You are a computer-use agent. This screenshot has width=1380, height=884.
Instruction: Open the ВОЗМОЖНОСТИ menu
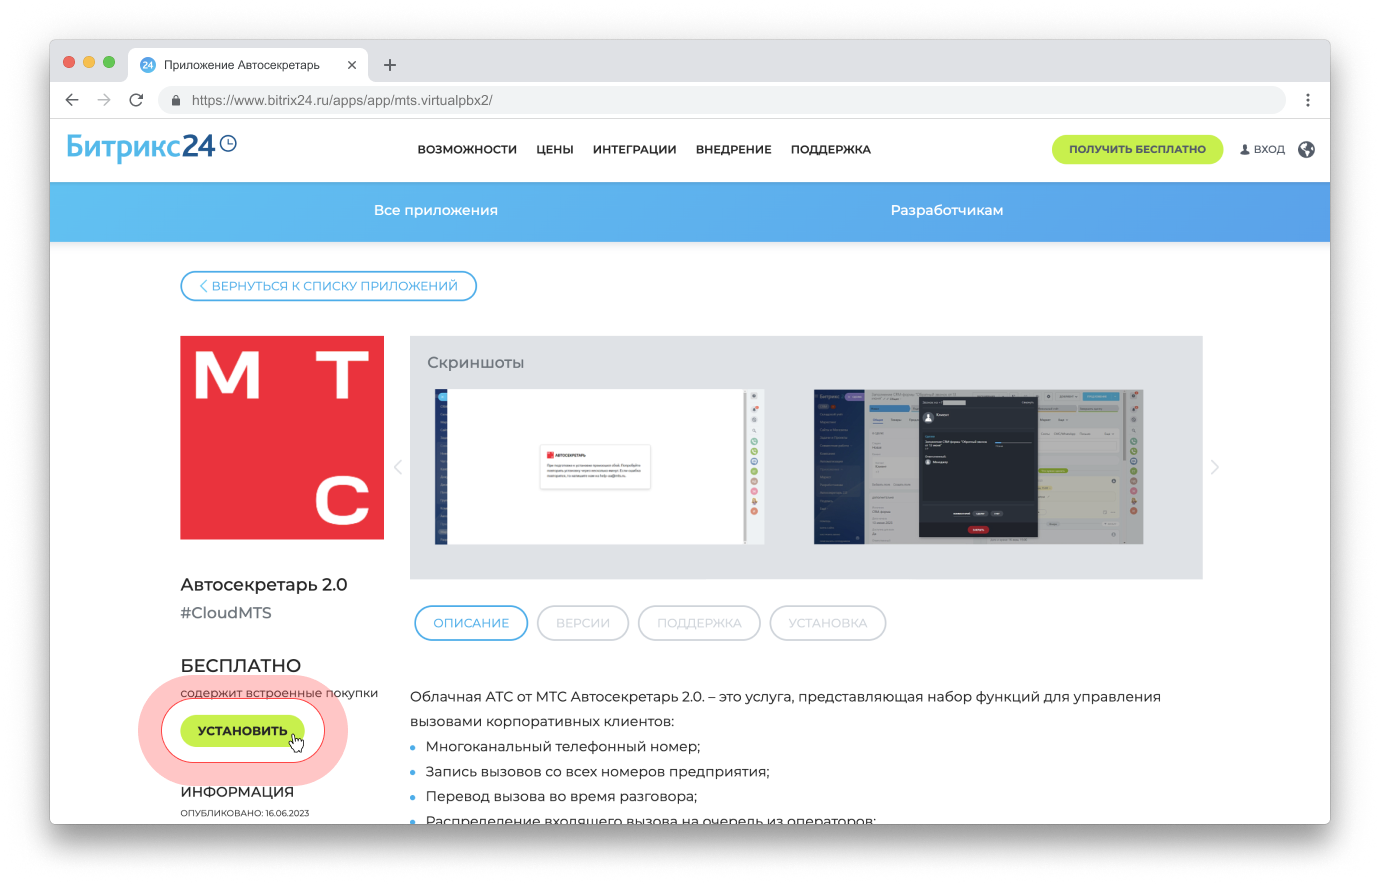[x=467, y=150]
